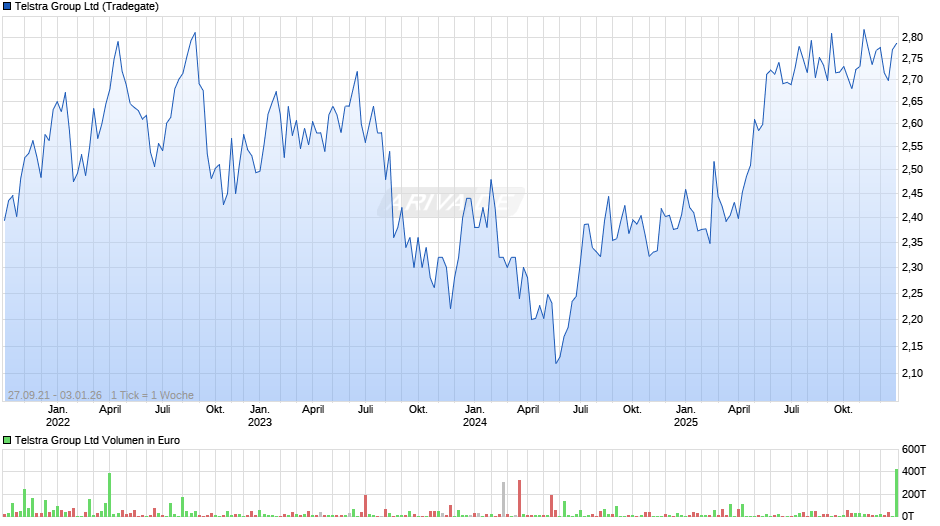This screenshot has height=526, width=940.
Task: Click the 2,40 price axis label
Action: pyautogui.click(x=912, y=217)
